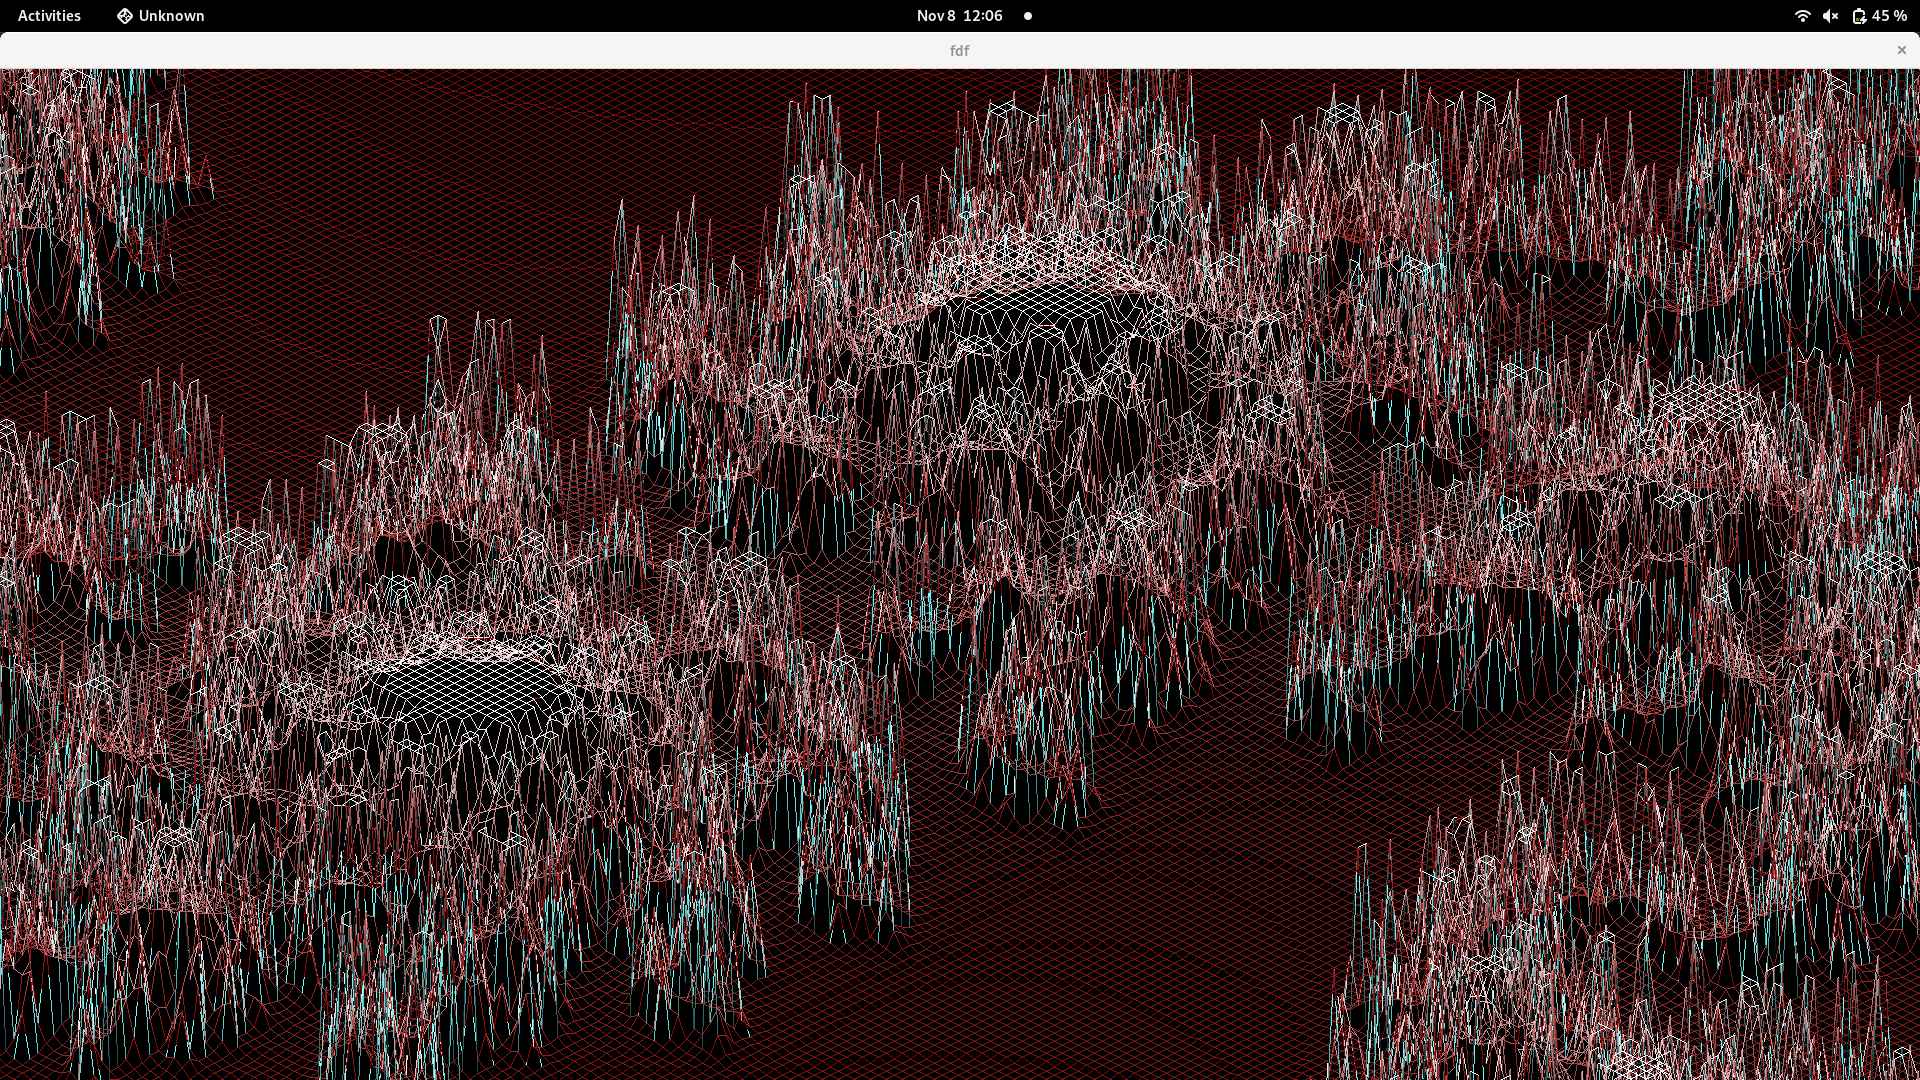Click the muted volume icon
The image size is (1920, 1080).
[x=1830, y=16]
